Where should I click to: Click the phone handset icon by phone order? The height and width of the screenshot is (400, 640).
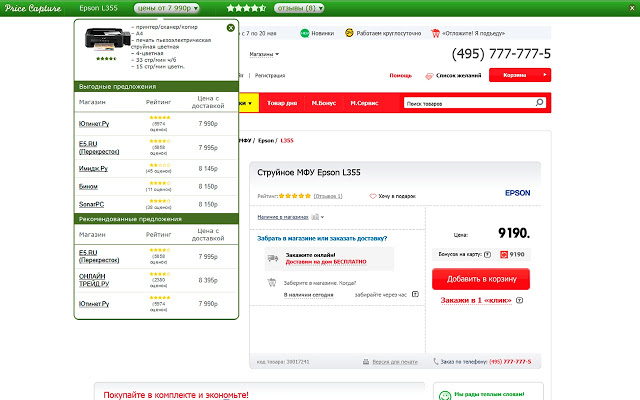click(436, 361)
